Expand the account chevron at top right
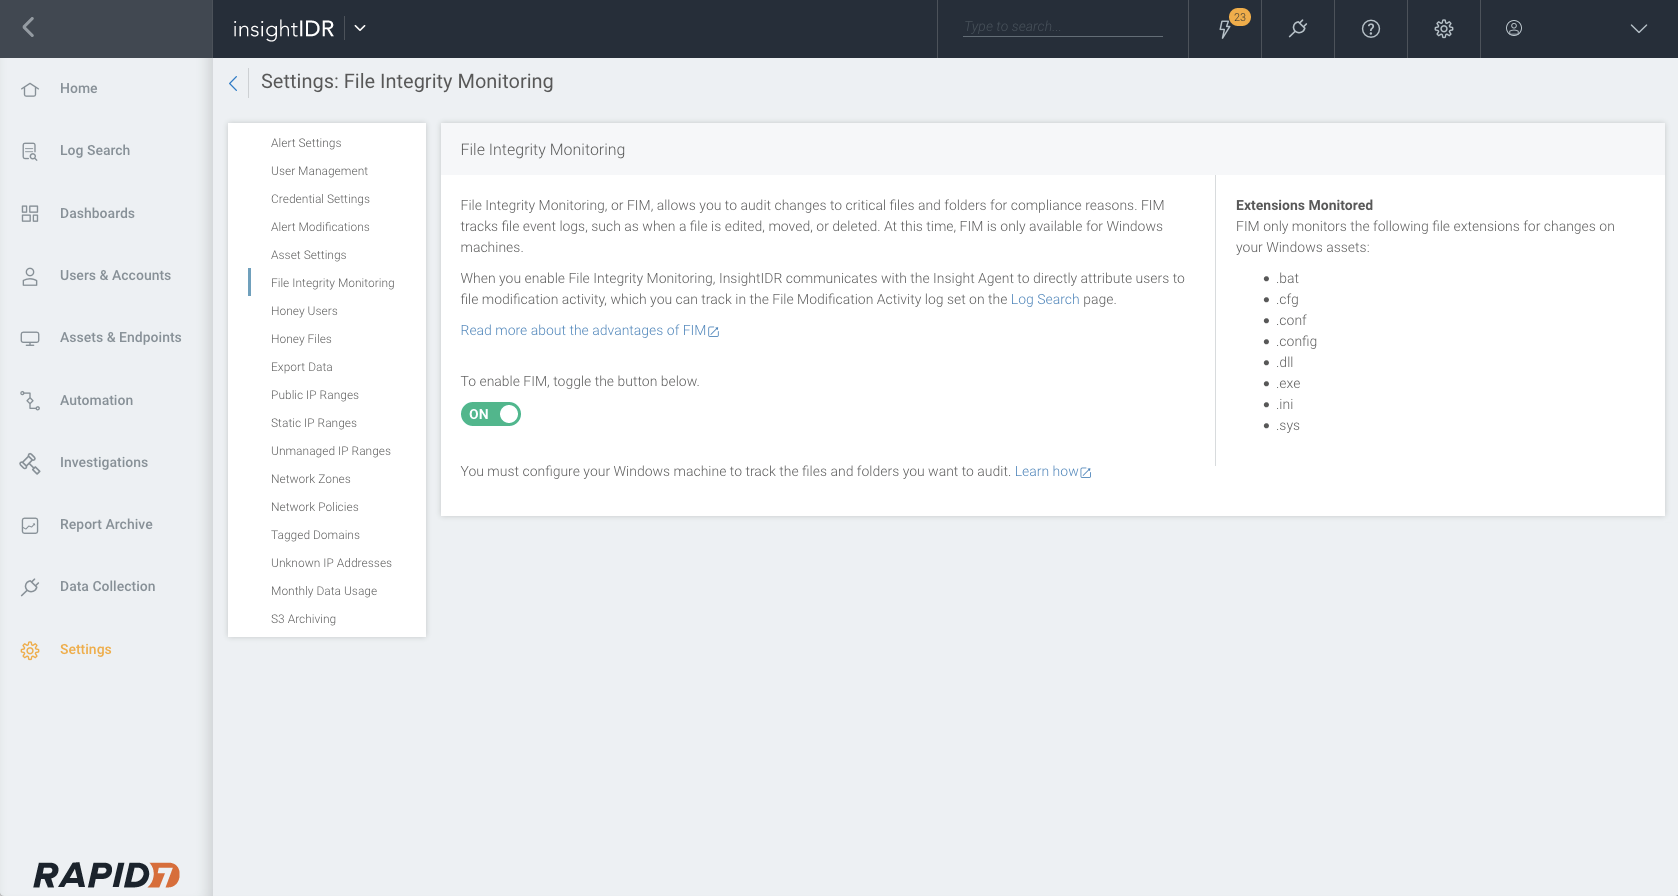The image size is (1678, 896). [1638, 29]
